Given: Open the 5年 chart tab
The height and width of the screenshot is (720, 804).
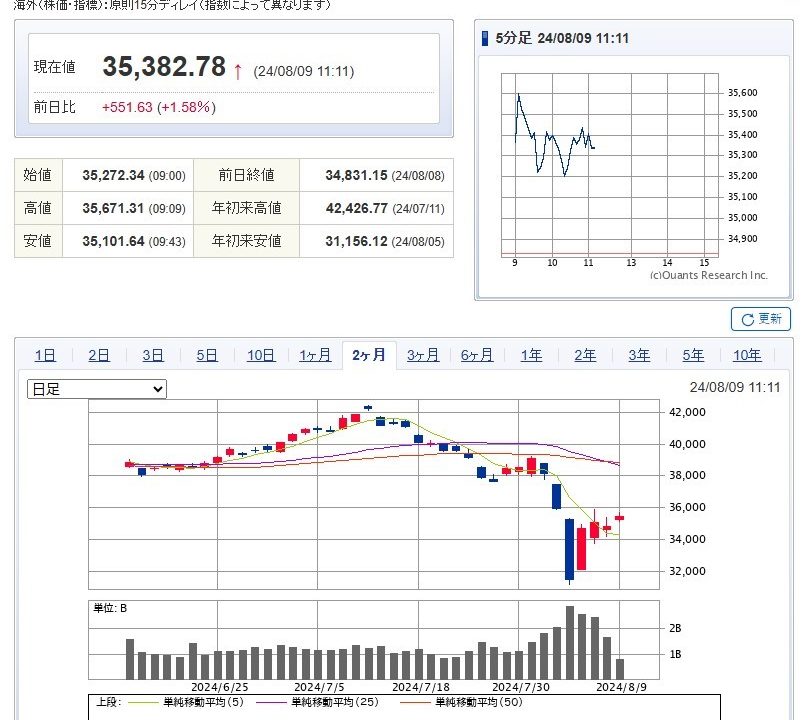Looking at the screenshot, I should click(693, 355).
